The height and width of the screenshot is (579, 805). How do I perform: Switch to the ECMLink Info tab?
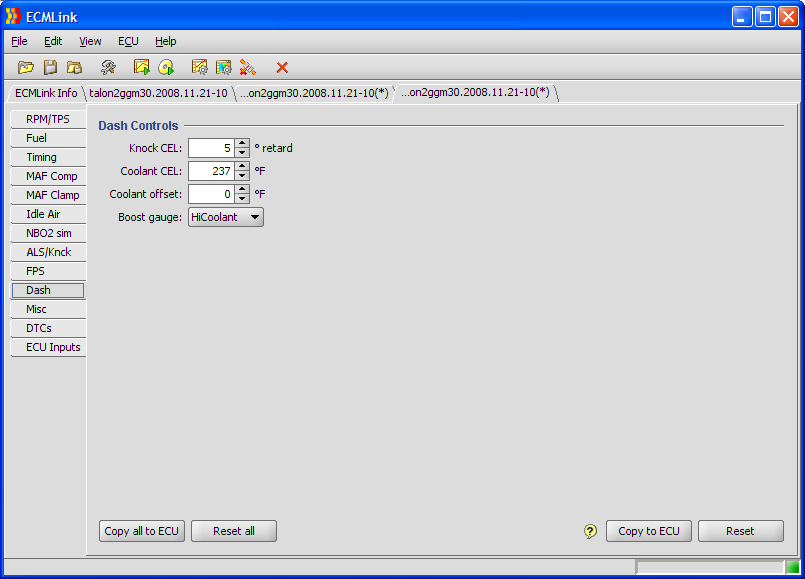tap(46, 93)
